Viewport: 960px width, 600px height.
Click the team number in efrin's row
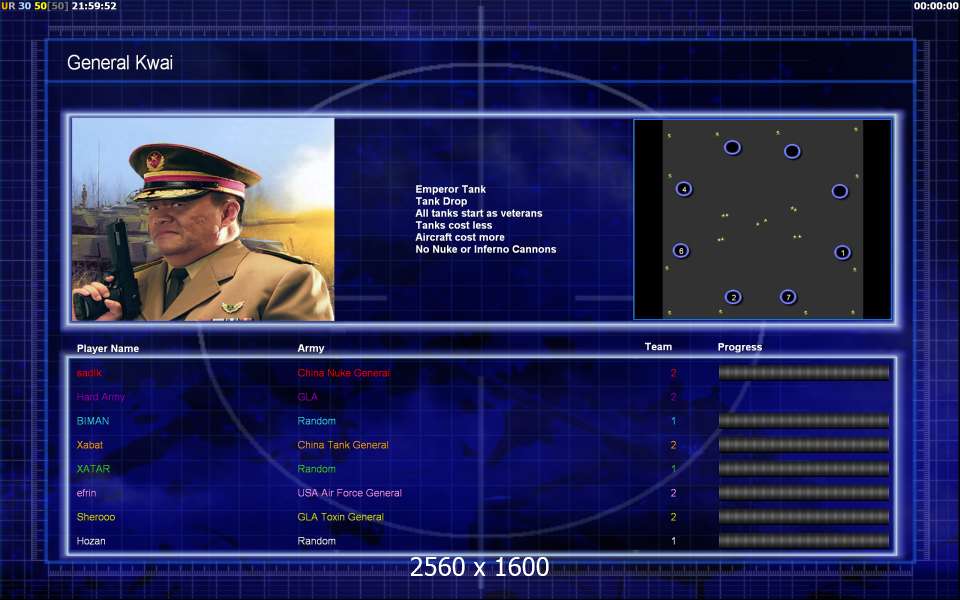[673, 493]
